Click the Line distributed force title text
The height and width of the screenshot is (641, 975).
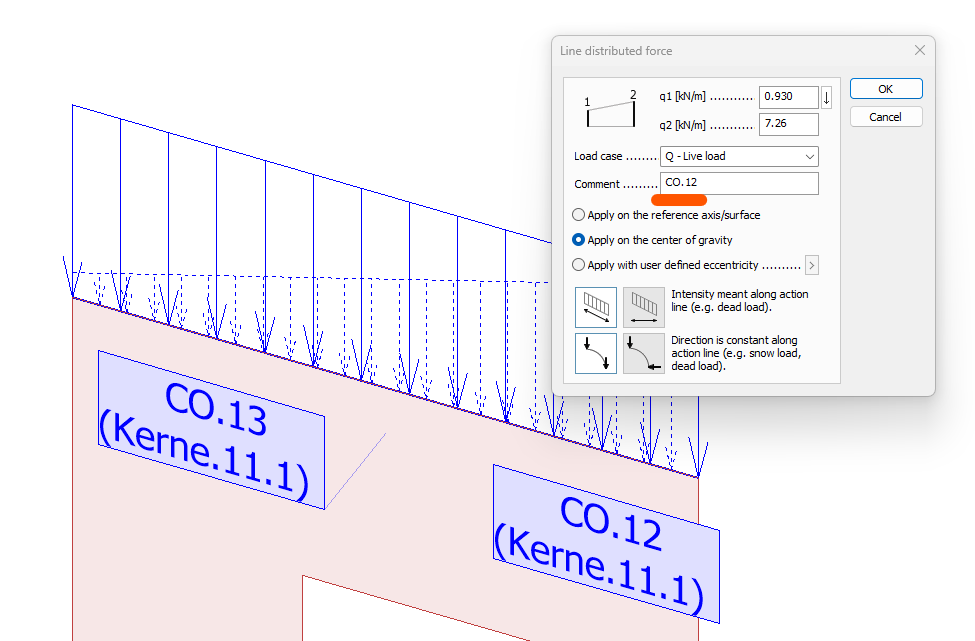point(616,51)
